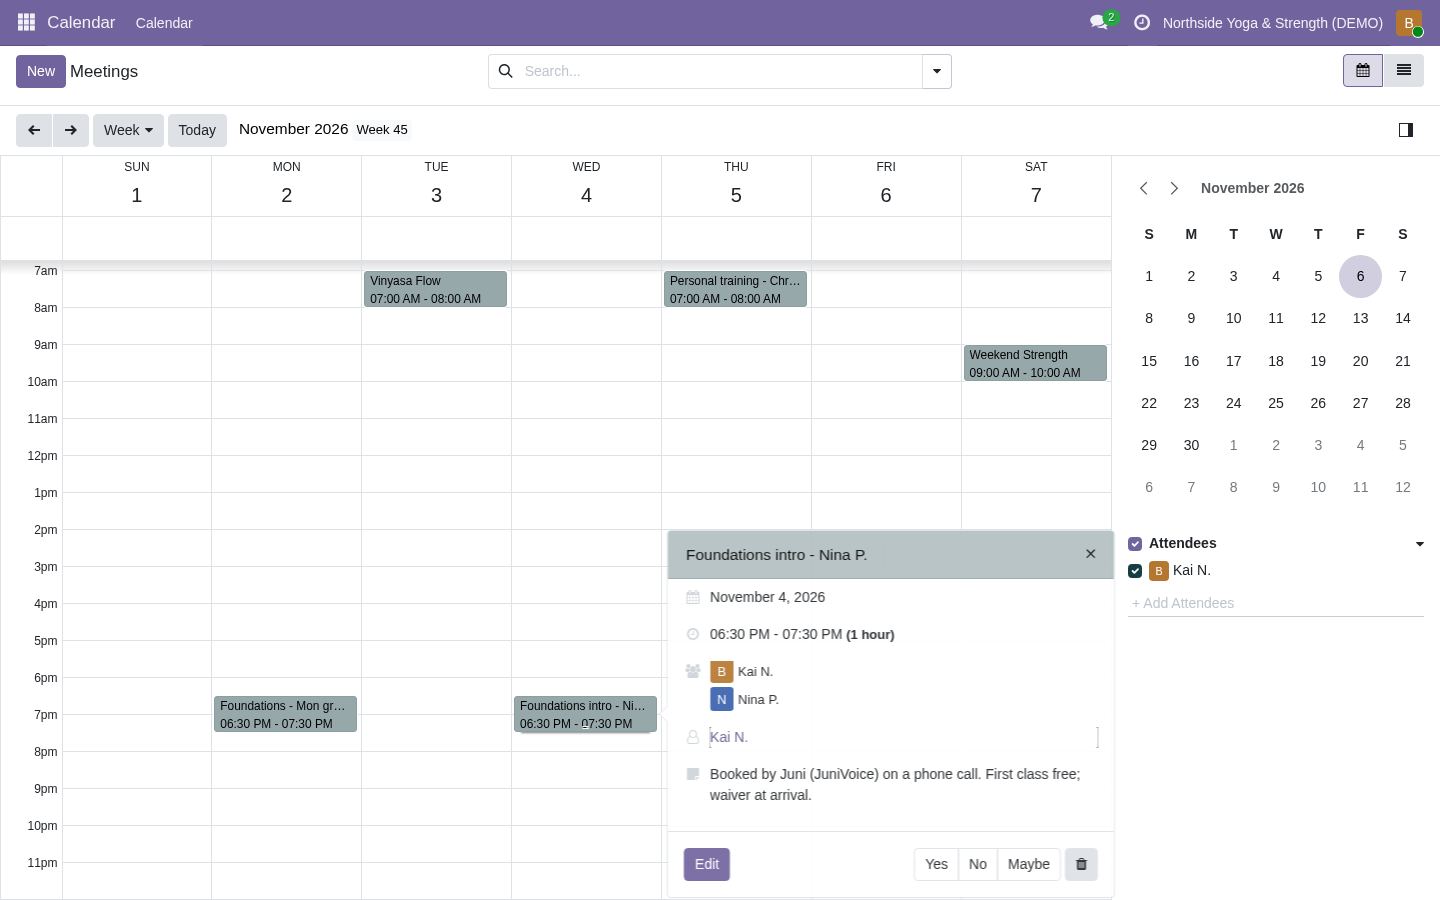Screen dimensions: 1440x900
Task: Mini calendar next month chevron
Action: [1174, 188]
